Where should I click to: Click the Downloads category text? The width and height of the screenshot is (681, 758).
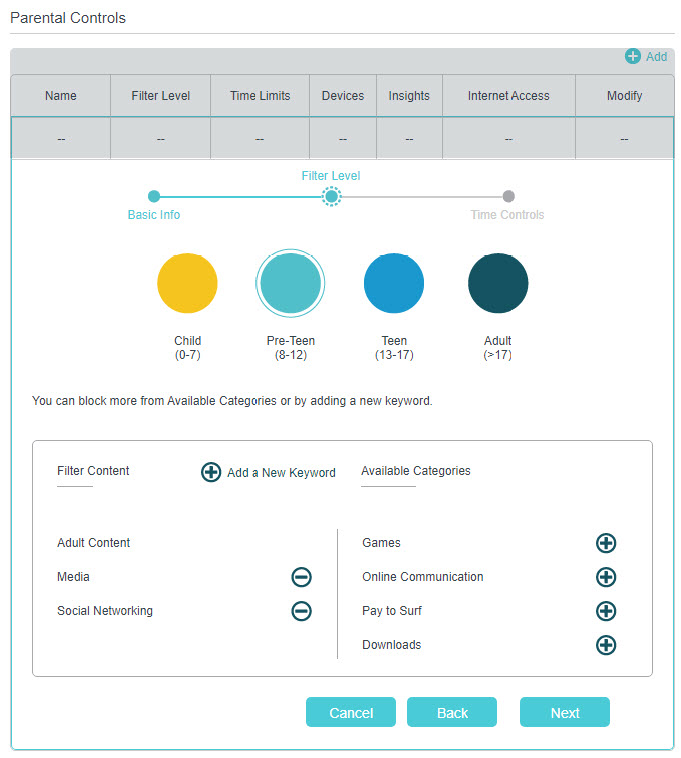(391, 645)
